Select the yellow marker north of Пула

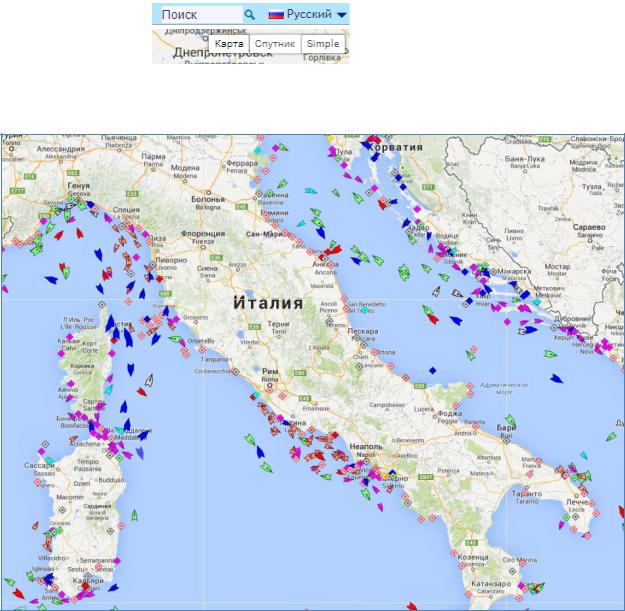[x=330, y=138]
